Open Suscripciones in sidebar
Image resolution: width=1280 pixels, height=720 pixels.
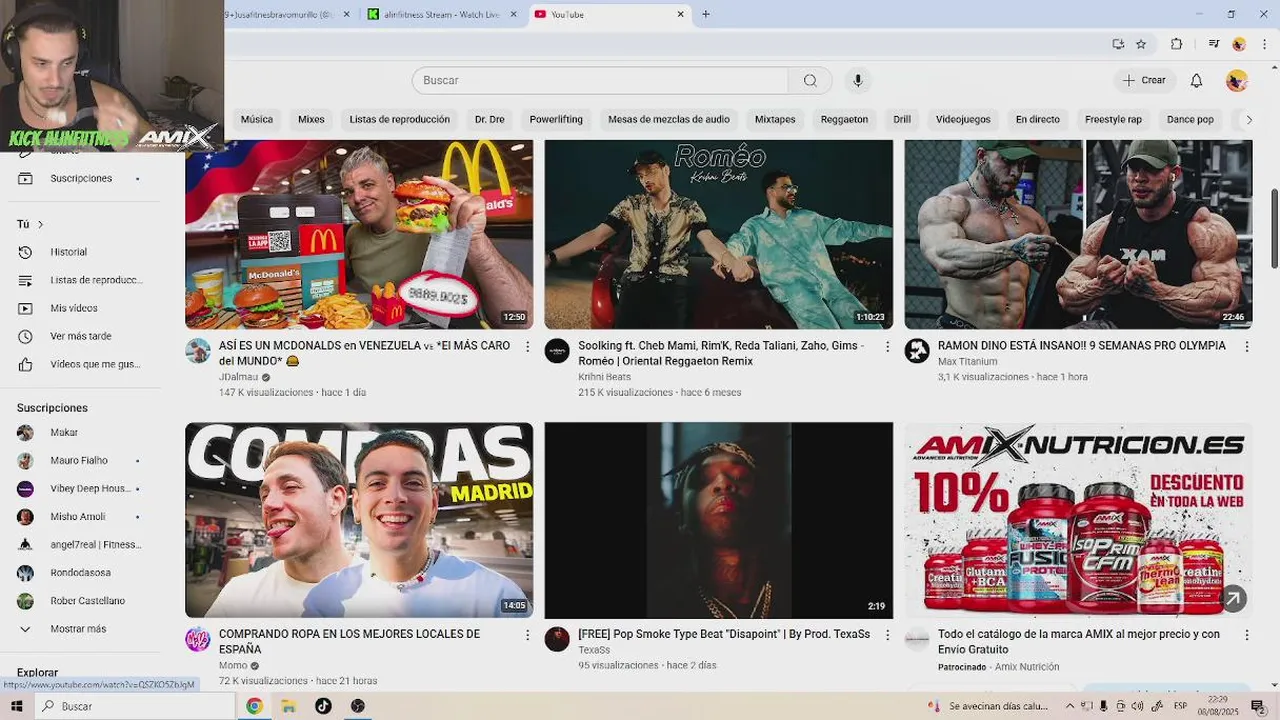[x=80, y=178]
